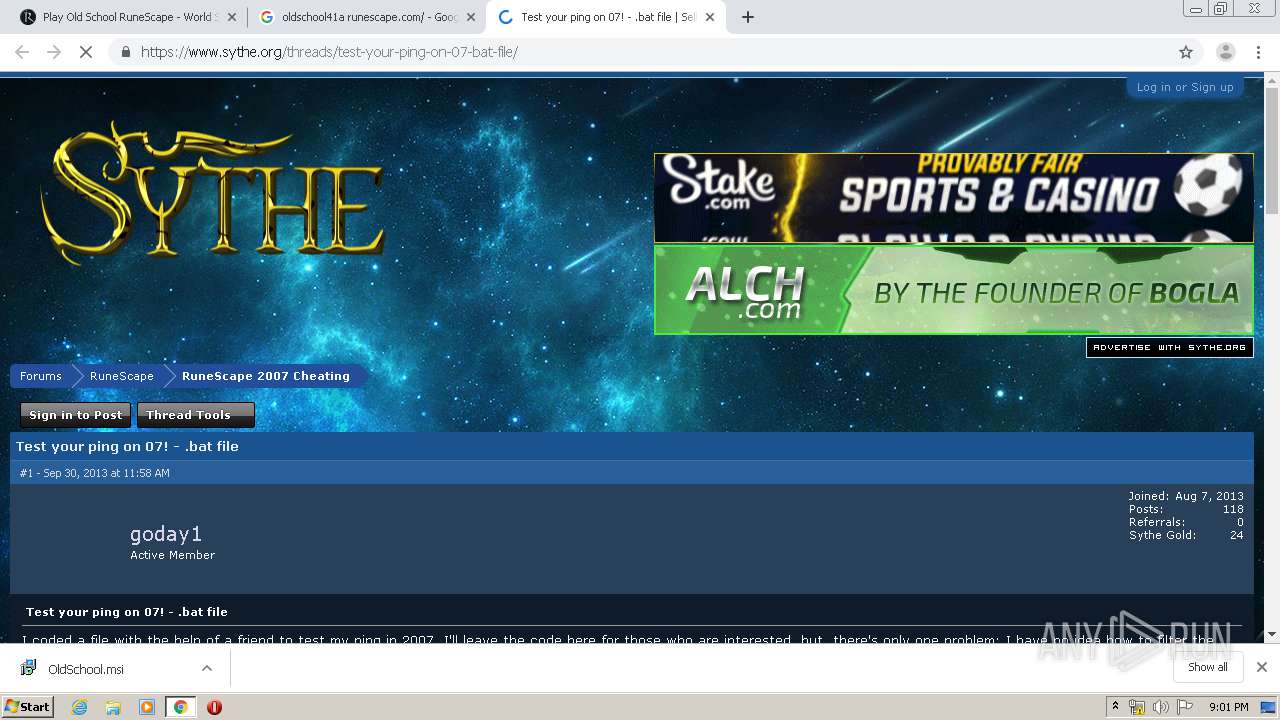Close the downloads bar
The width and height of the screenshot is (1280, 720).
(x=1262, y=667)
